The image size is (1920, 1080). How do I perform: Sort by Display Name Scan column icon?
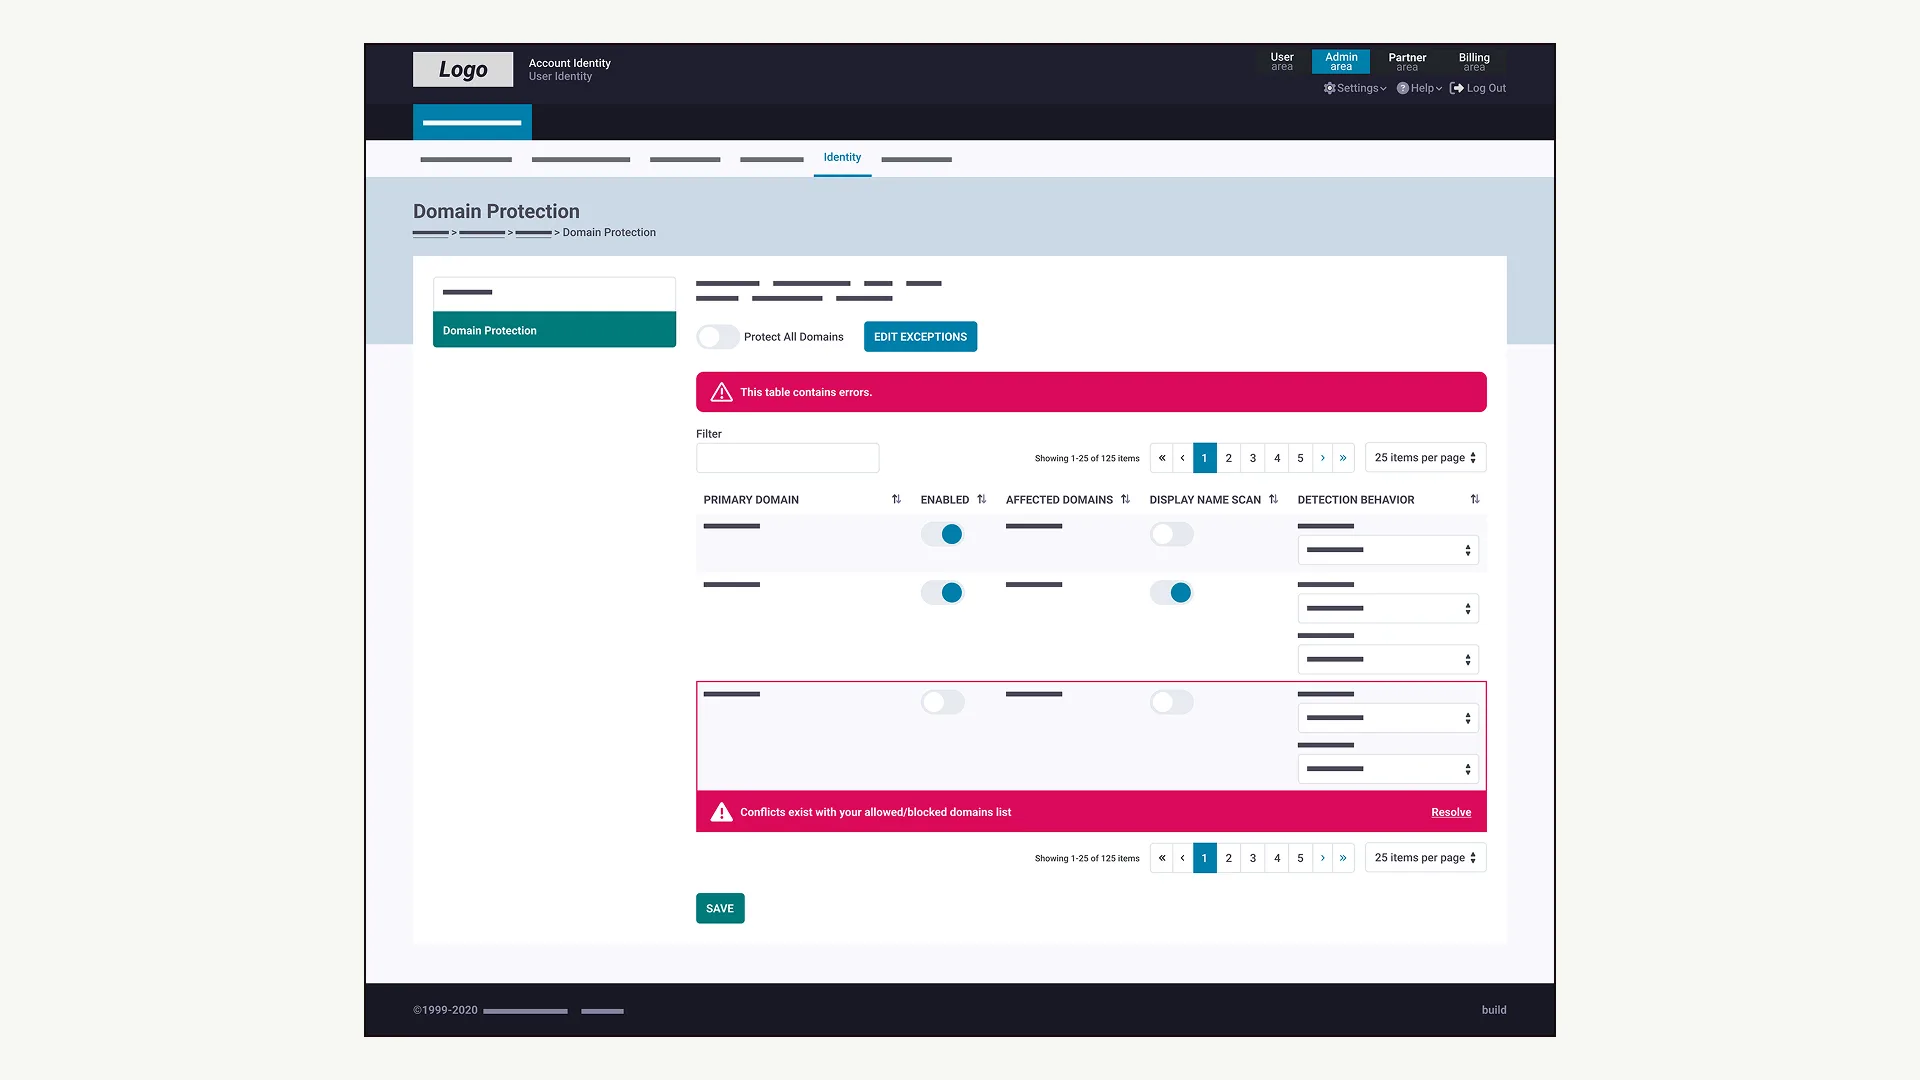pyautogui.click(x=1273, y=499)
